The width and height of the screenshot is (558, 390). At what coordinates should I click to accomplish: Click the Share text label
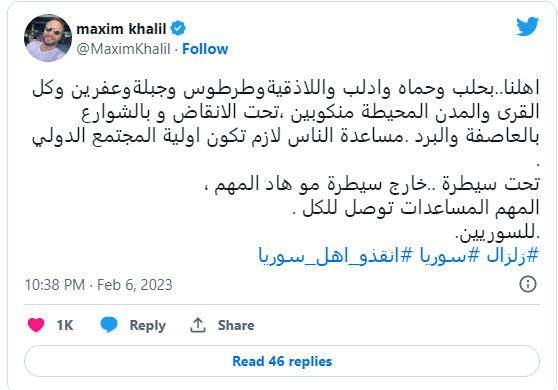236,325
